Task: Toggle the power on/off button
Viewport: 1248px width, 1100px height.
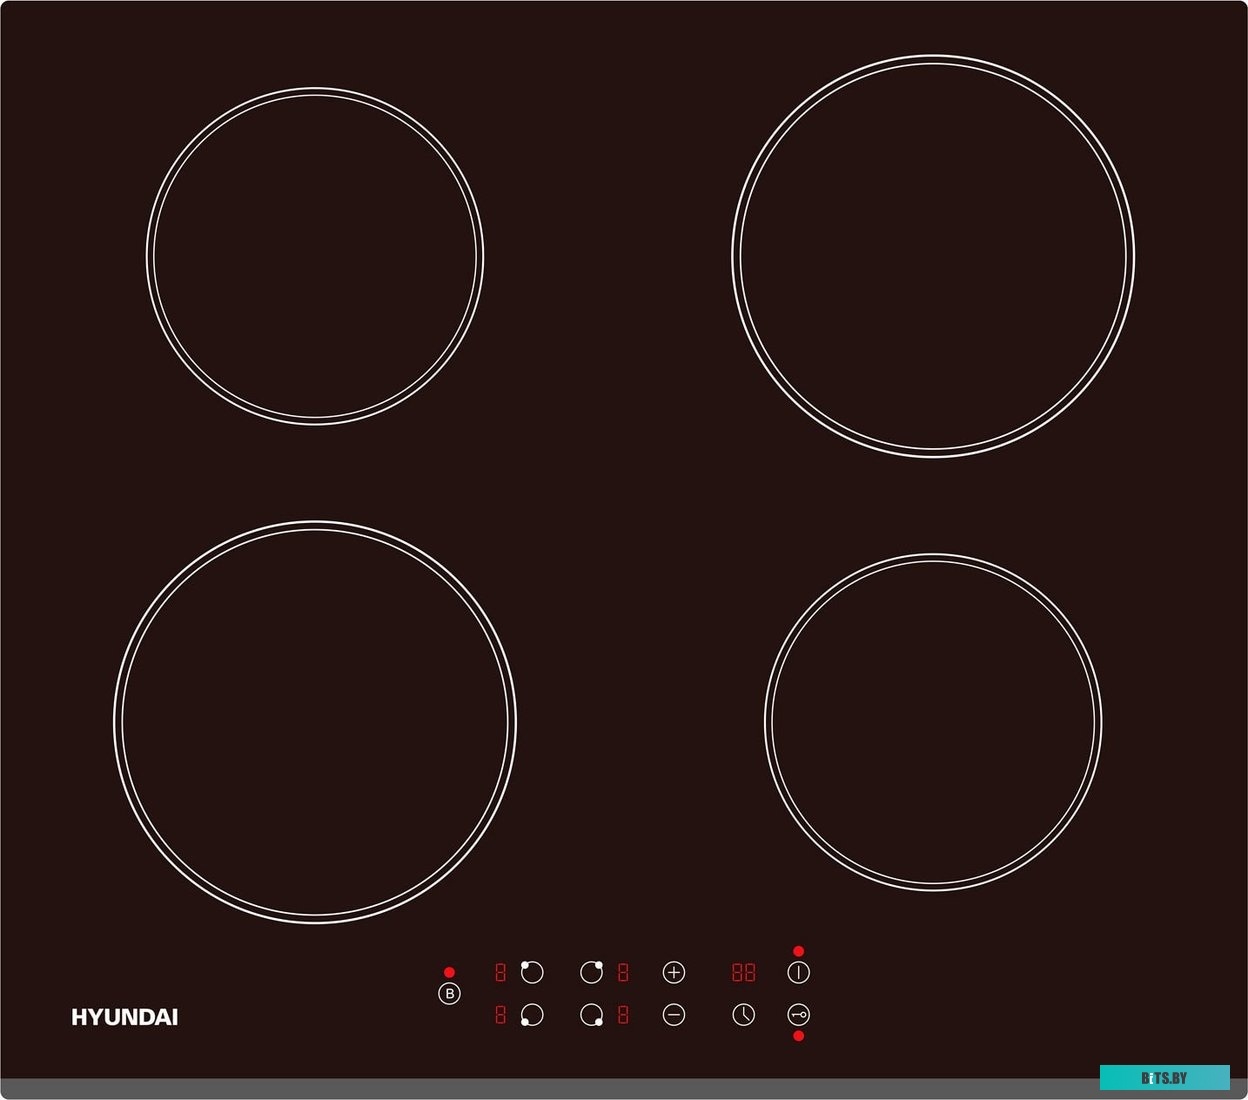Action: [798, 972]
